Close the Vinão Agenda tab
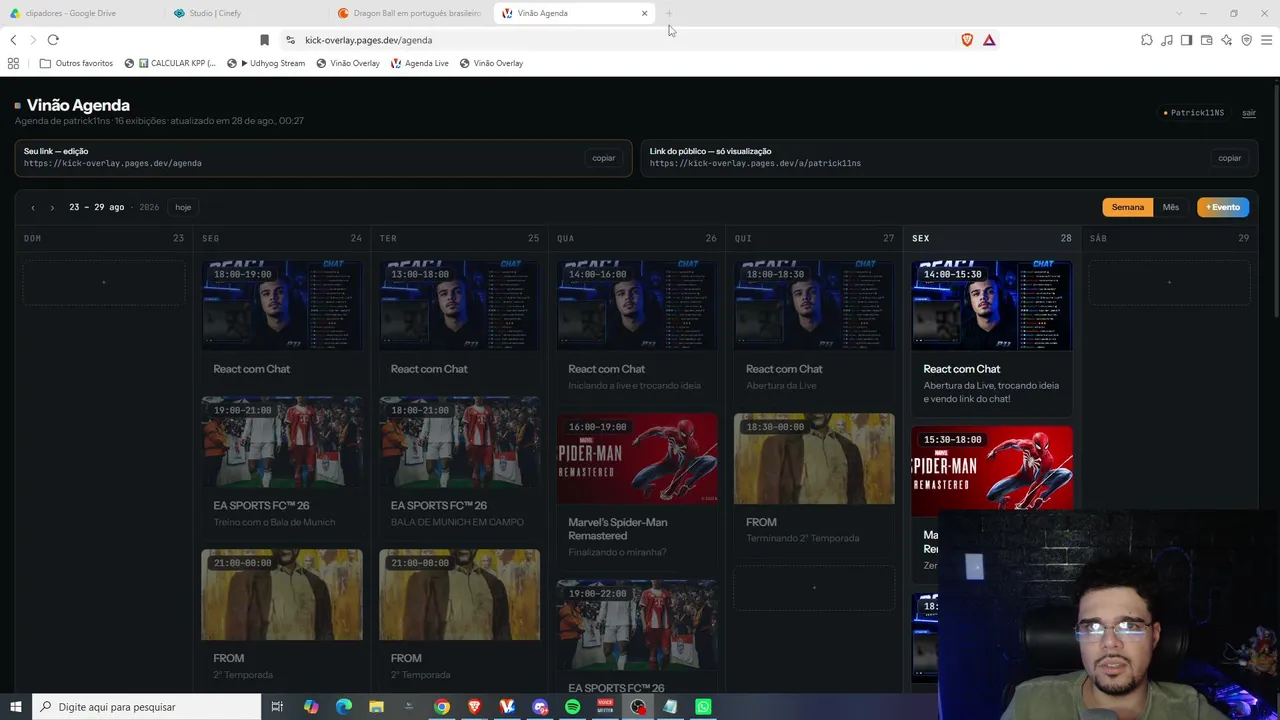Viewport: 1280px width, 720px height. tap(644, 13)
